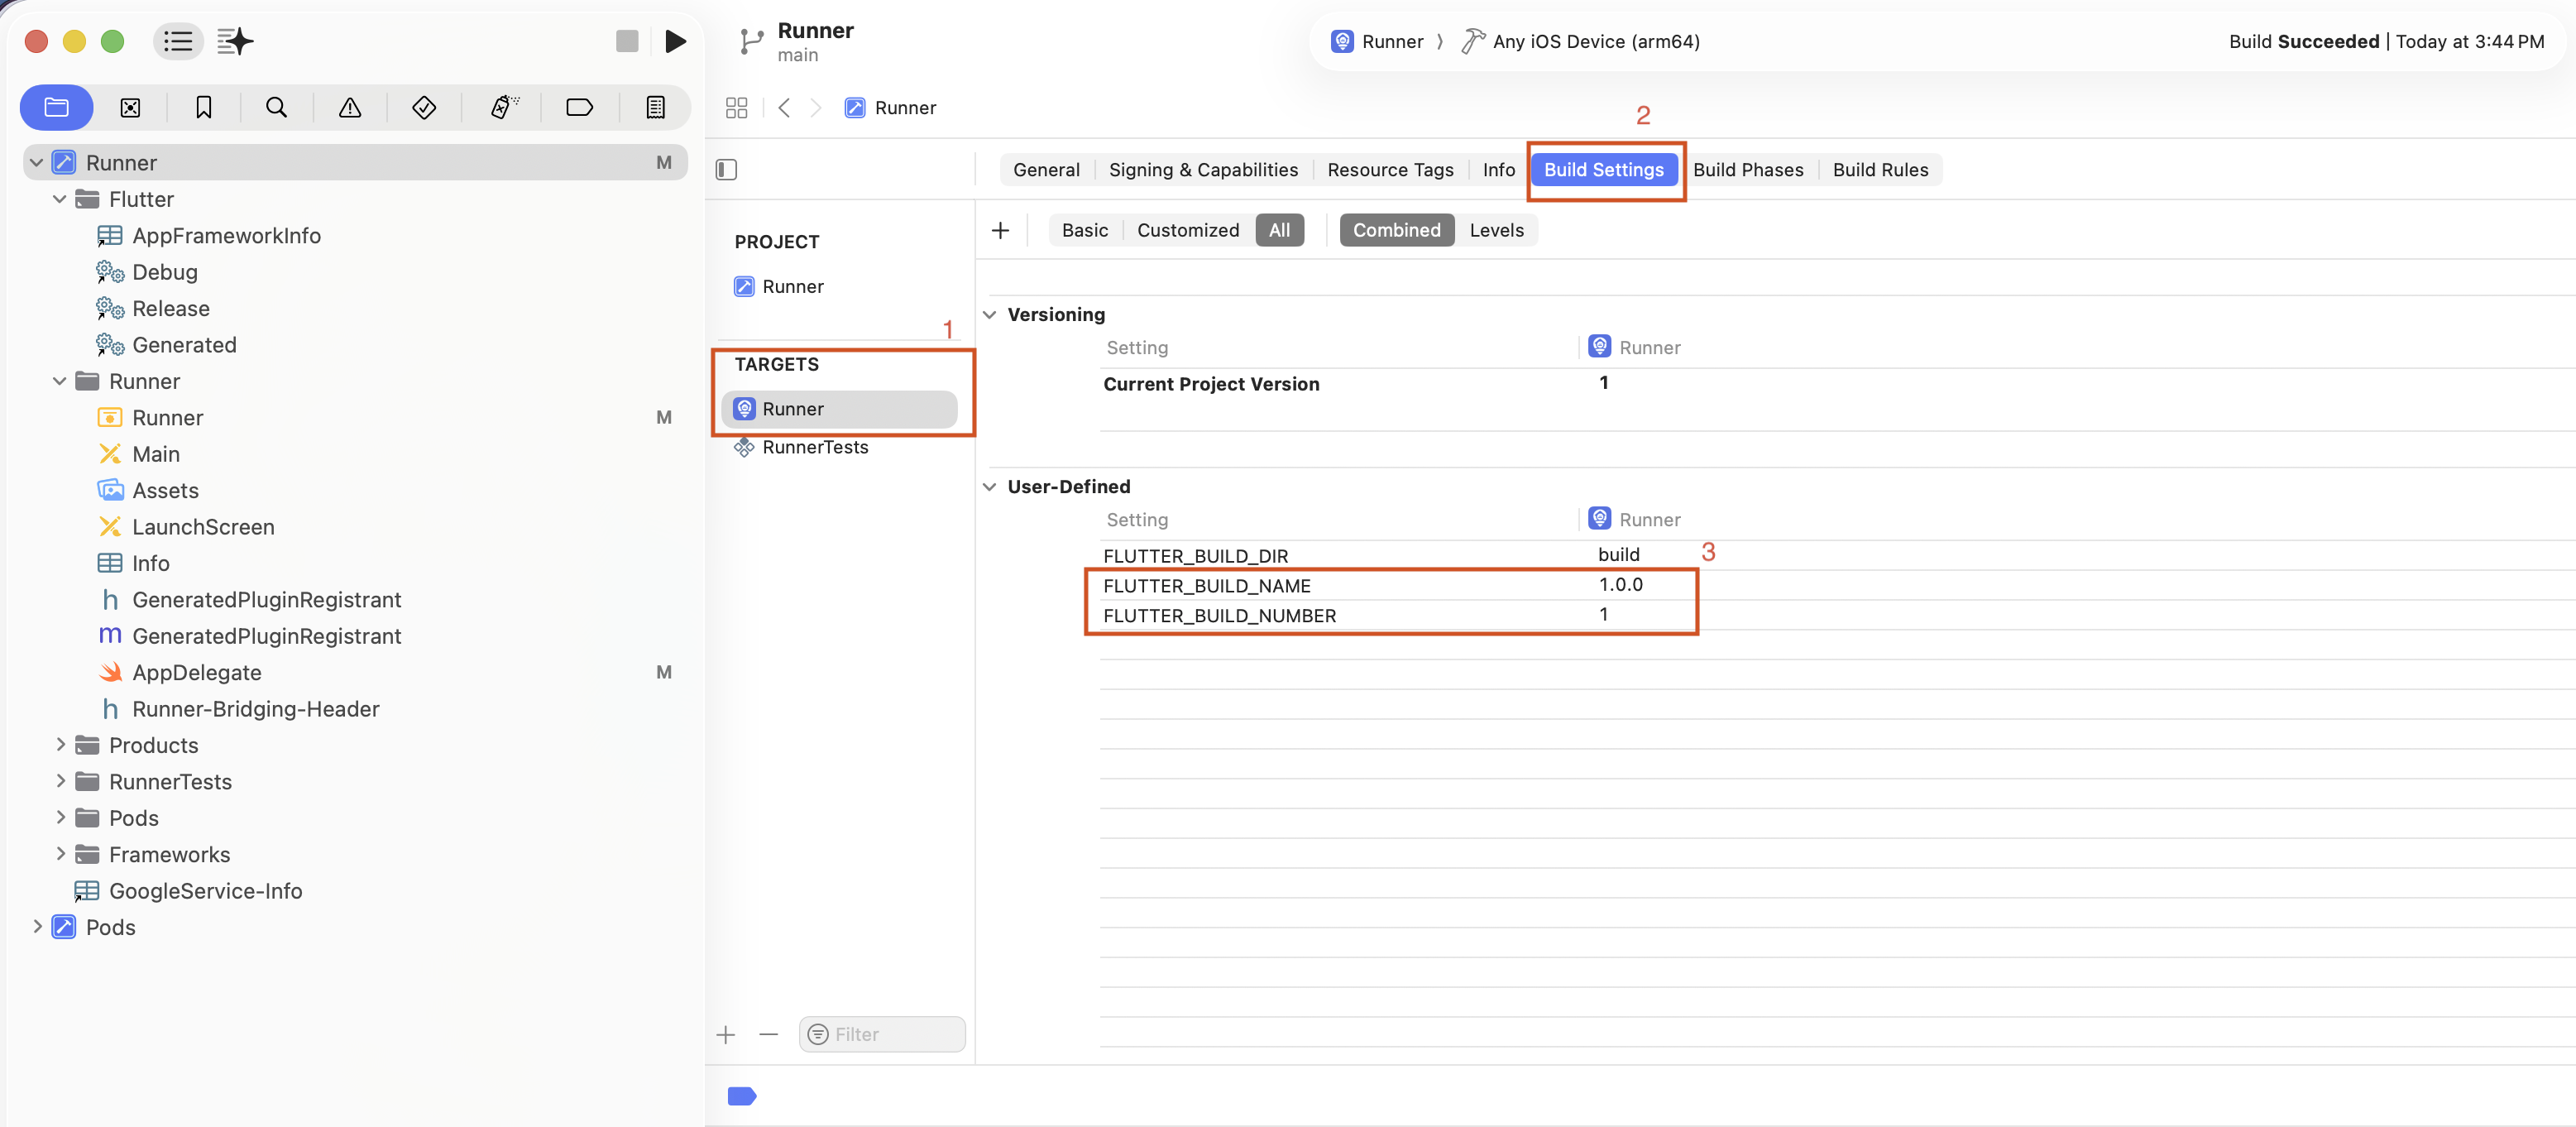Open the Issue navigator warning icon
Screen dimensions: 2576x1127
[350, 107]
